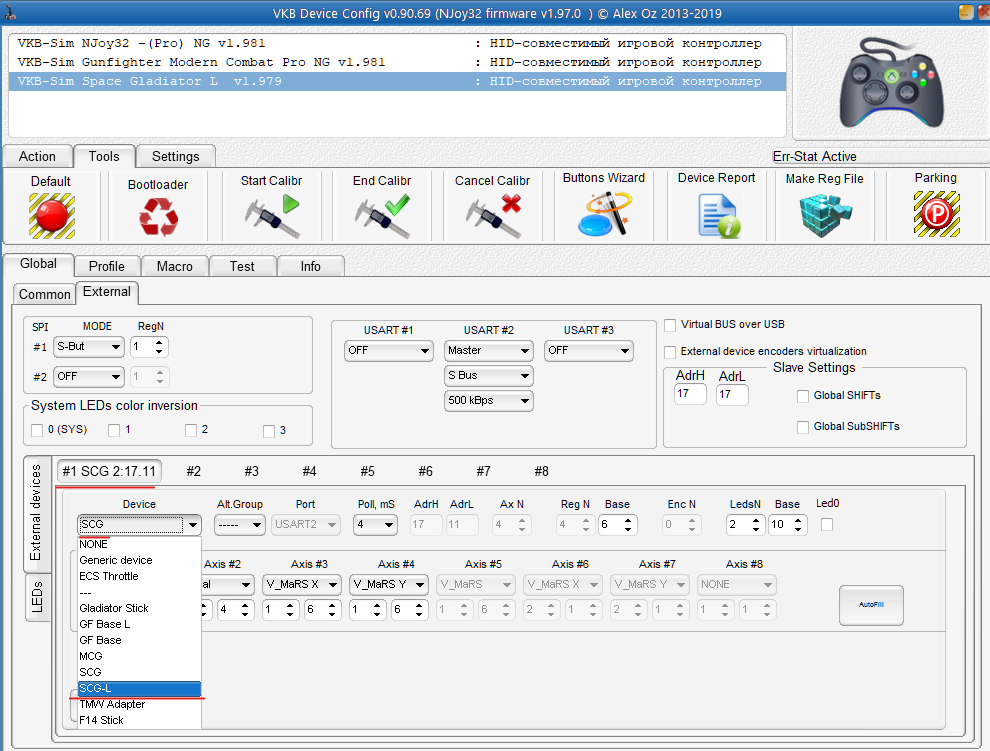Increase Reg N Base stepper value
Viewport: 990px width, 751px height.
(x=628, y=520)
